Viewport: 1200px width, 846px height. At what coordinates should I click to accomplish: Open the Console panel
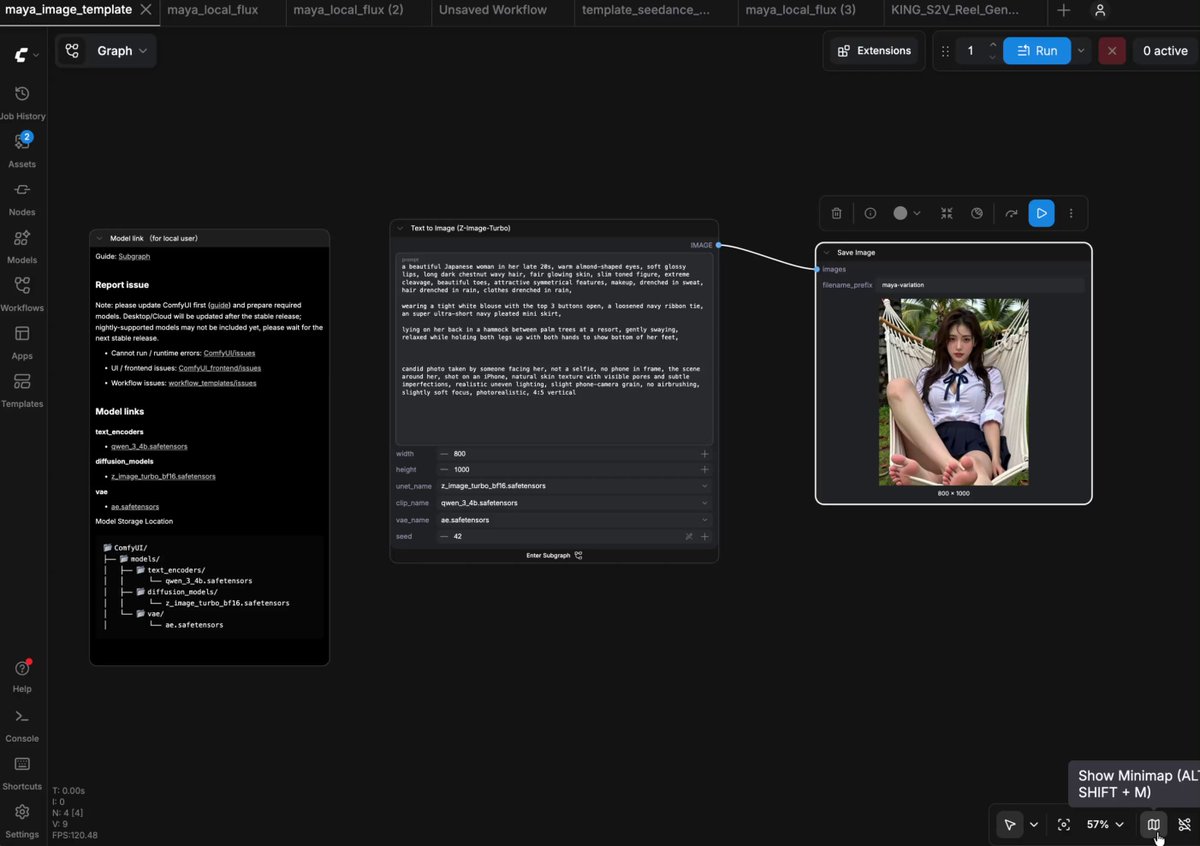click(x=22, y=725)
